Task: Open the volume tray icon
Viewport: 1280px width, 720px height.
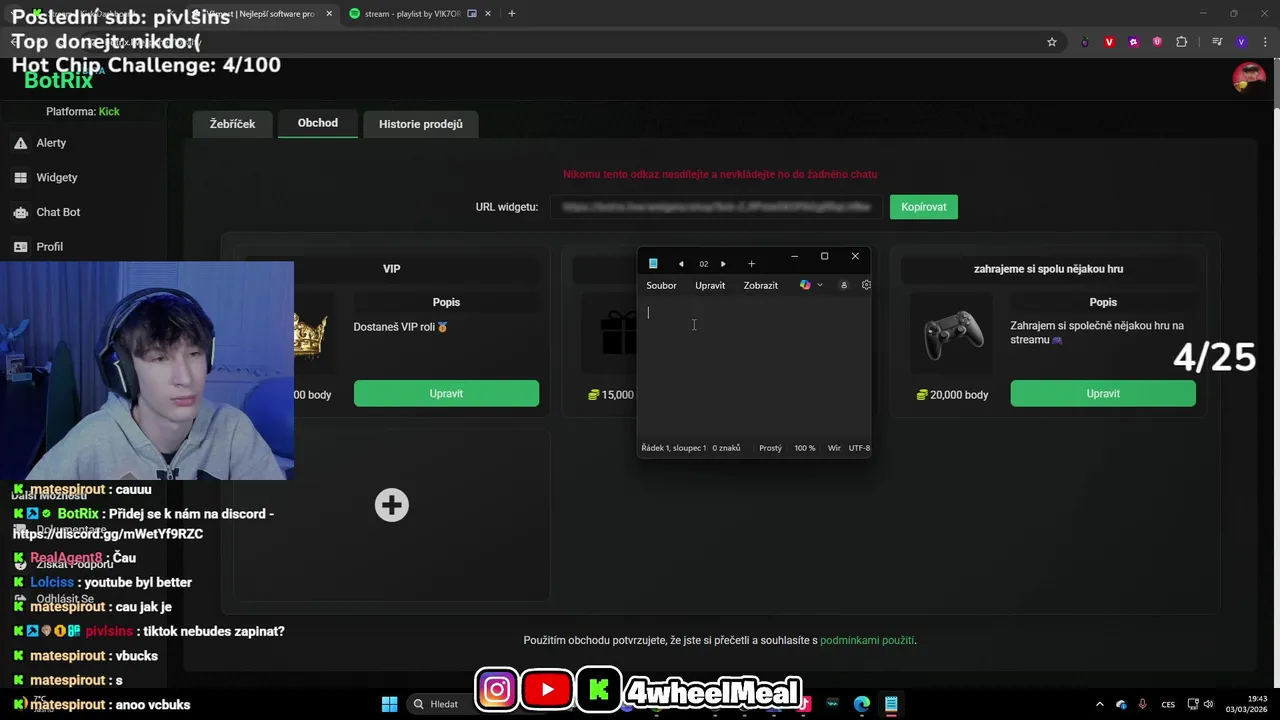Action: (x=1208, y=704)
